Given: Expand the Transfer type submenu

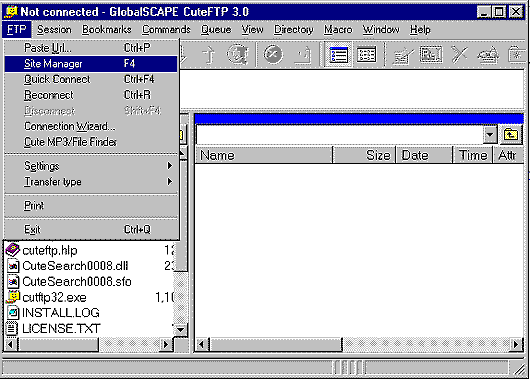Looking at the screenshot, I should tap(91, 182).
